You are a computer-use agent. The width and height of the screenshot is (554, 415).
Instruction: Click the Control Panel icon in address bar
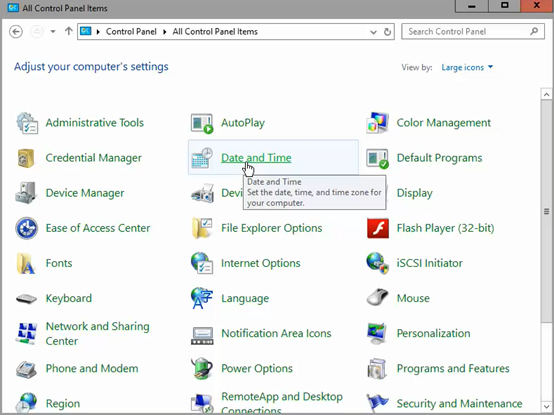coord(86,31)
